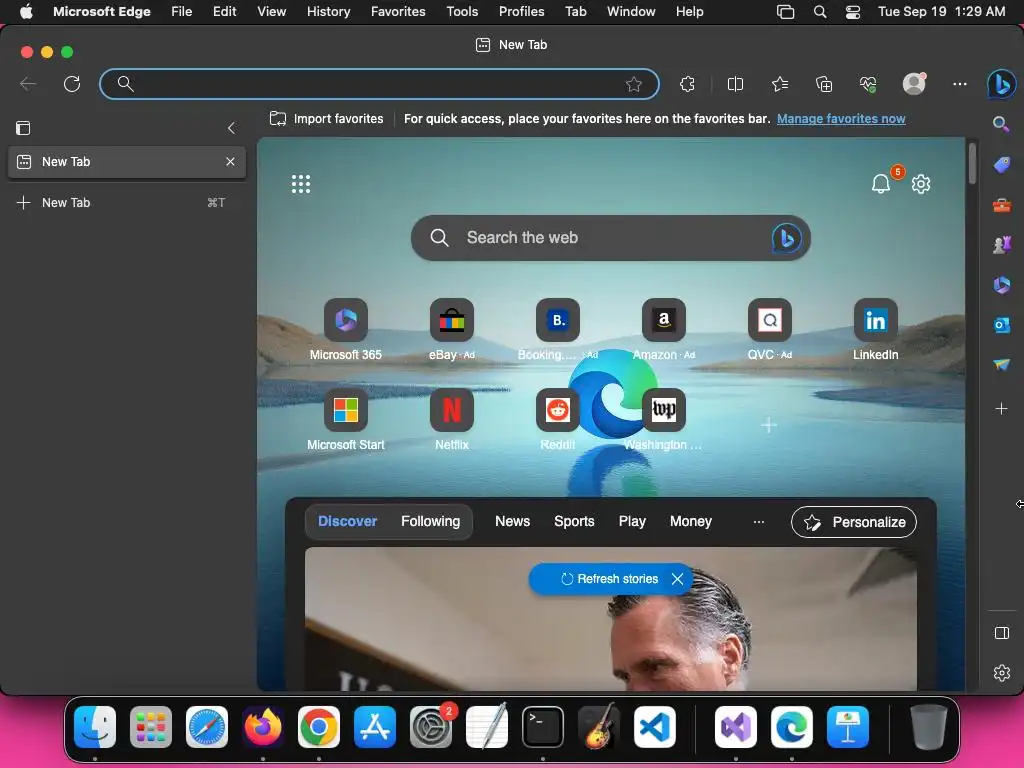The width and height of the screenshot is (1024, 768).
Task: Open the apps grid launcher
Action: coord(301,184)
